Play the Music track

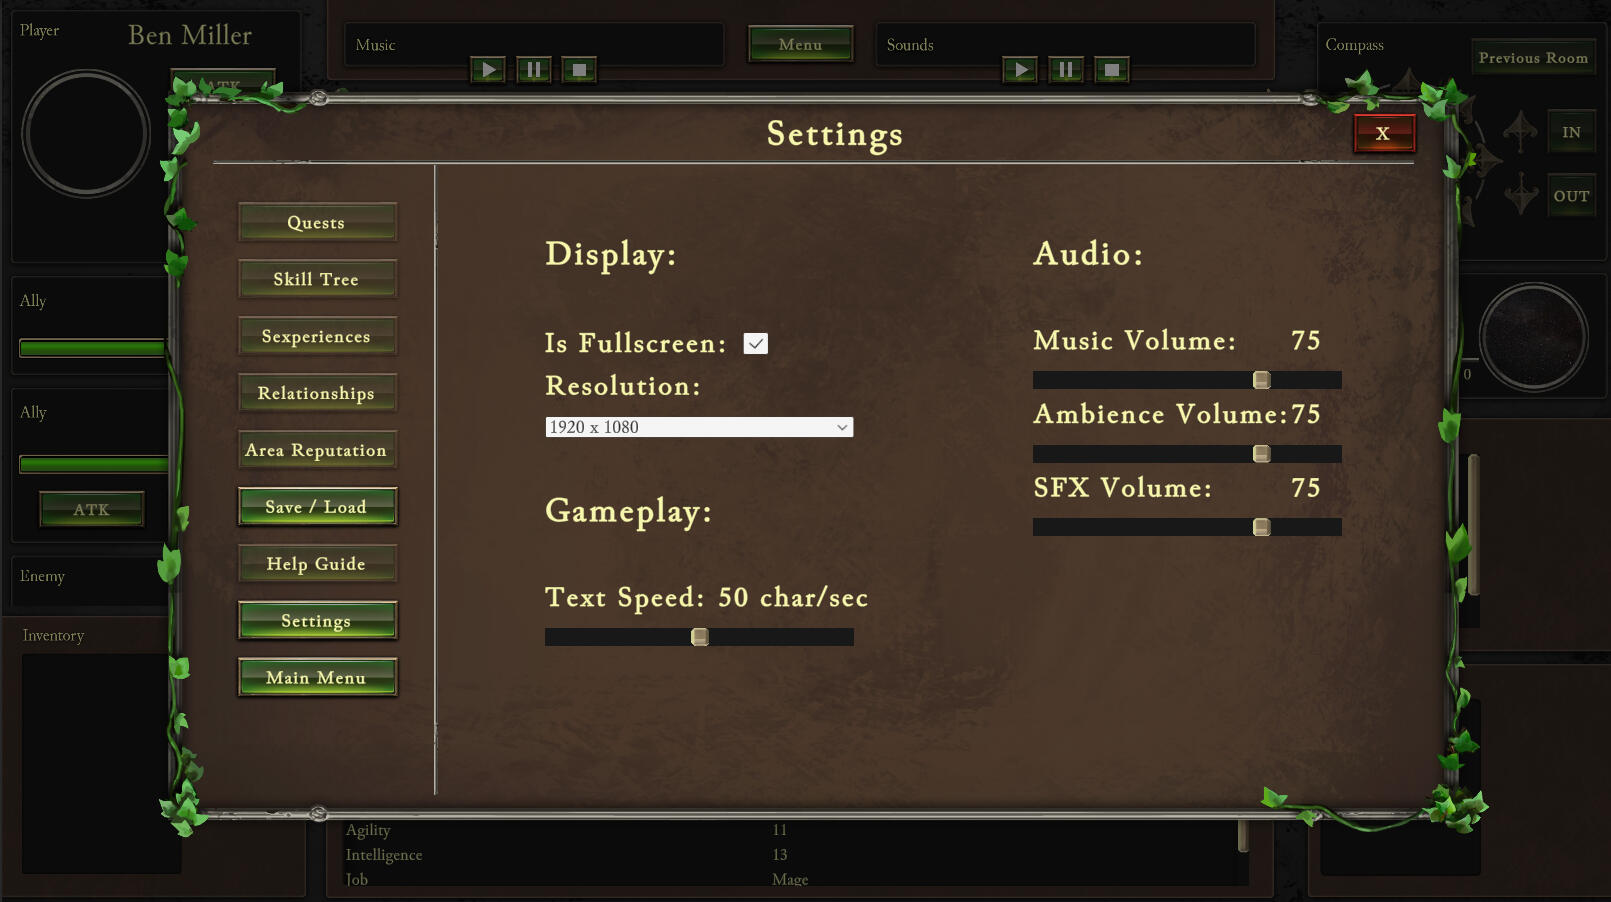pyautogui.click(x=488, y=70)
